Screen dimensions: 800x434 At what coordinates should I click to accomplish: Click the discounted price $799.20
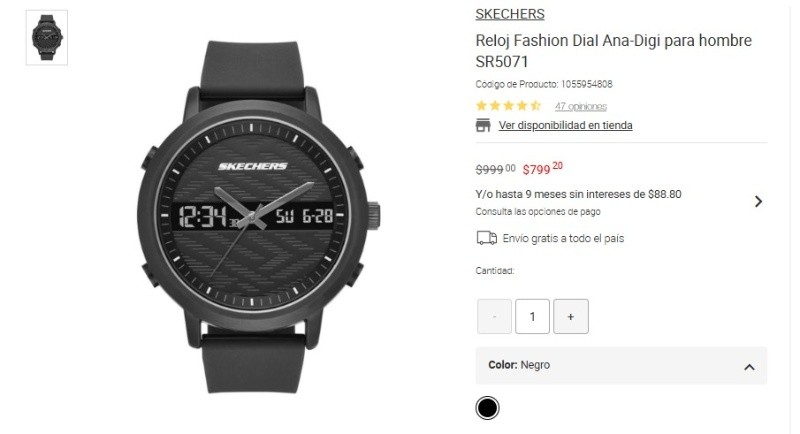click(x=543, y=168)
